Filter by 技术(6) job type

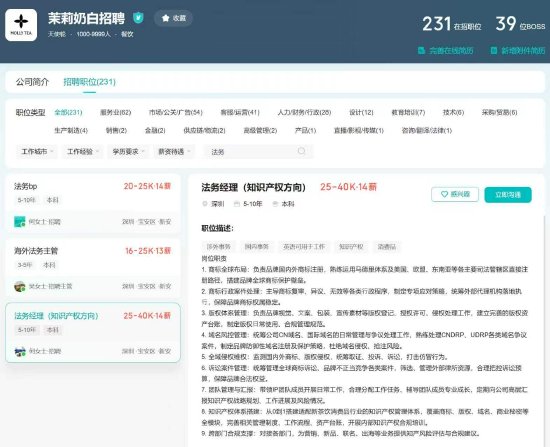453,112
